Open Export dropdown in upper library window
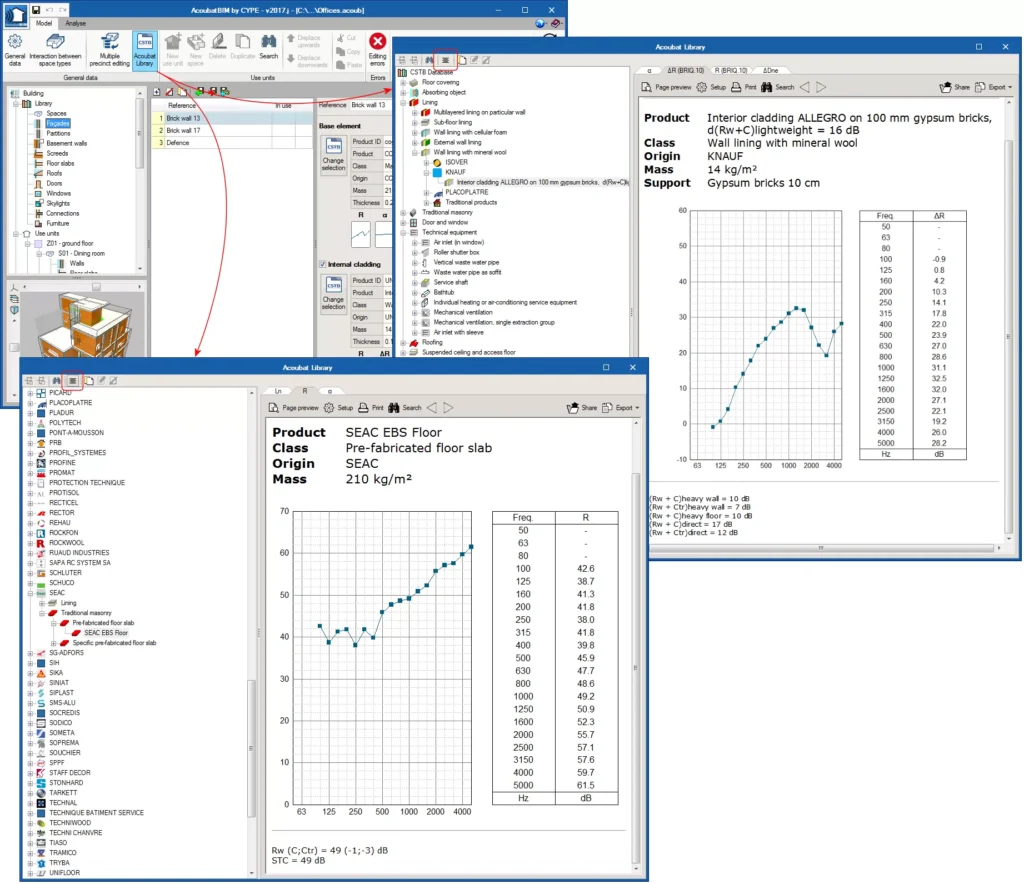1024x884 pixels. (x=993, y=87)
